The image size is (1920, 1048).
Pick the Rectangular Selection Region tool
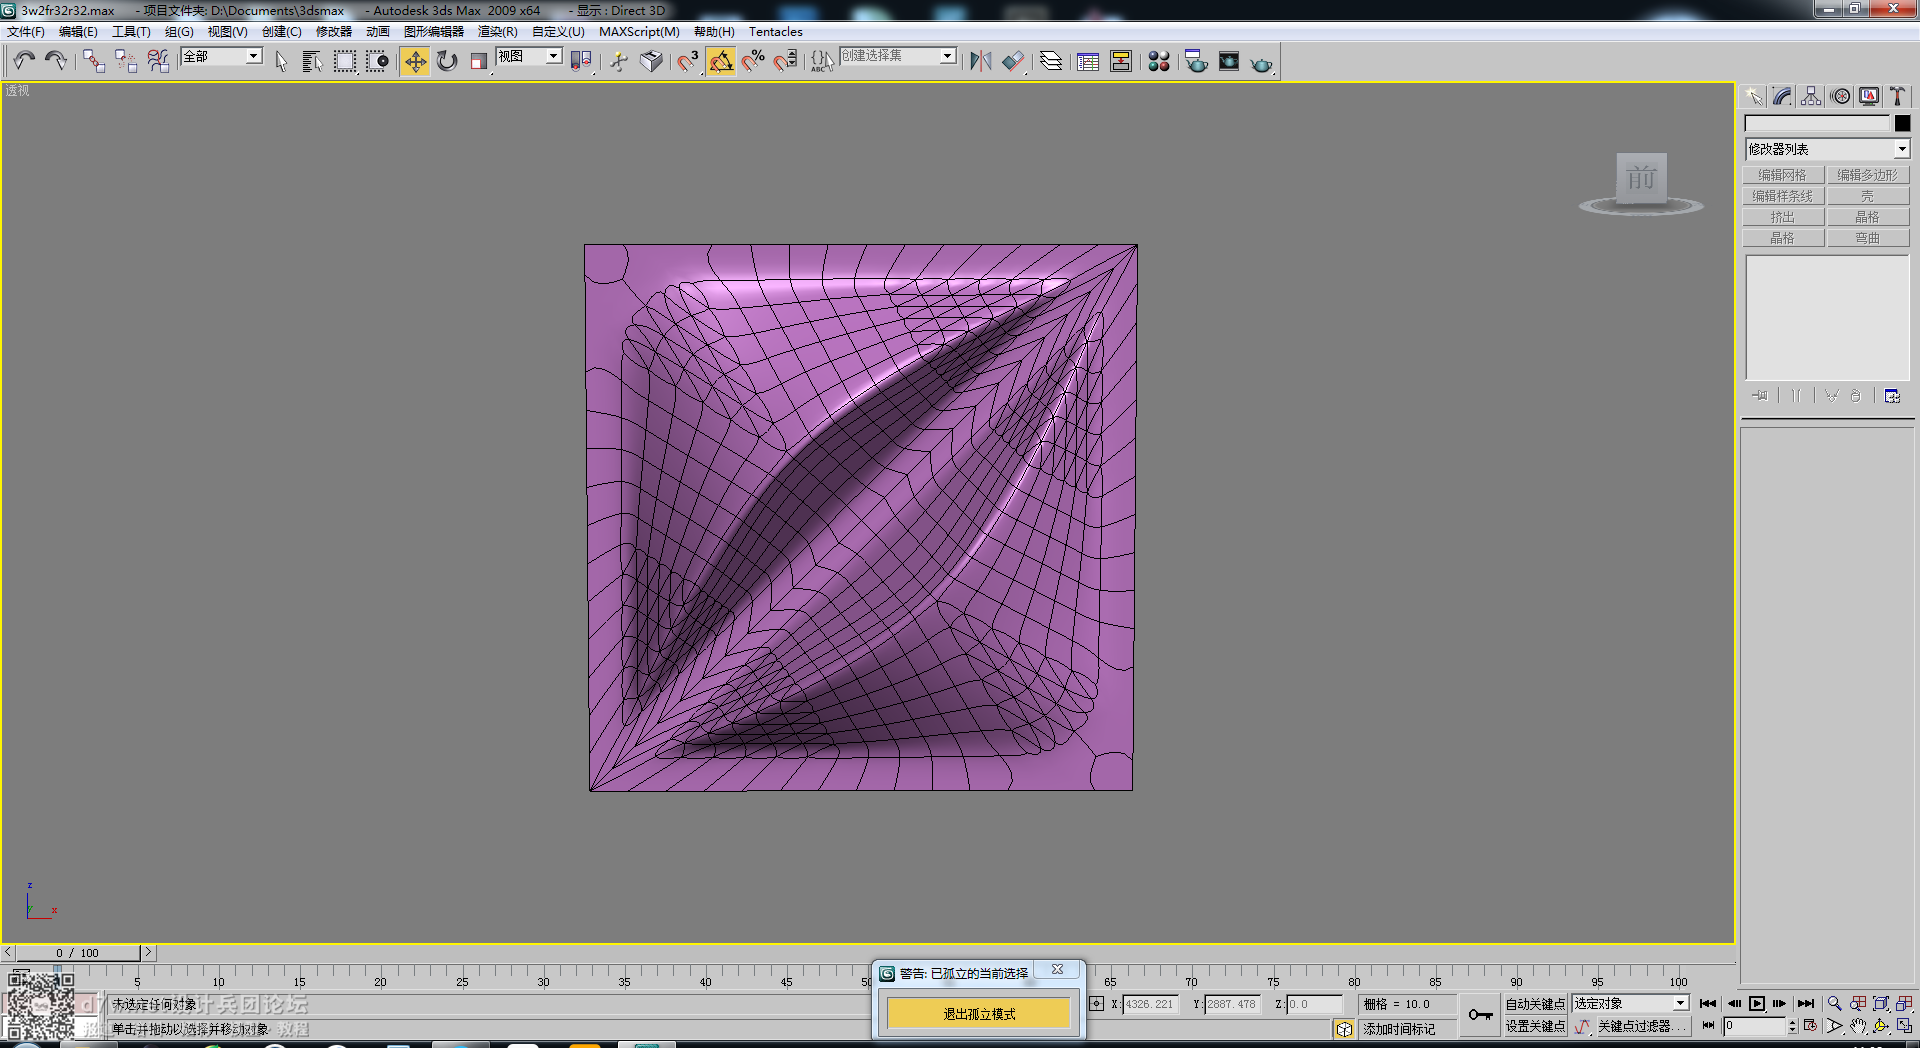coord(345,61)
